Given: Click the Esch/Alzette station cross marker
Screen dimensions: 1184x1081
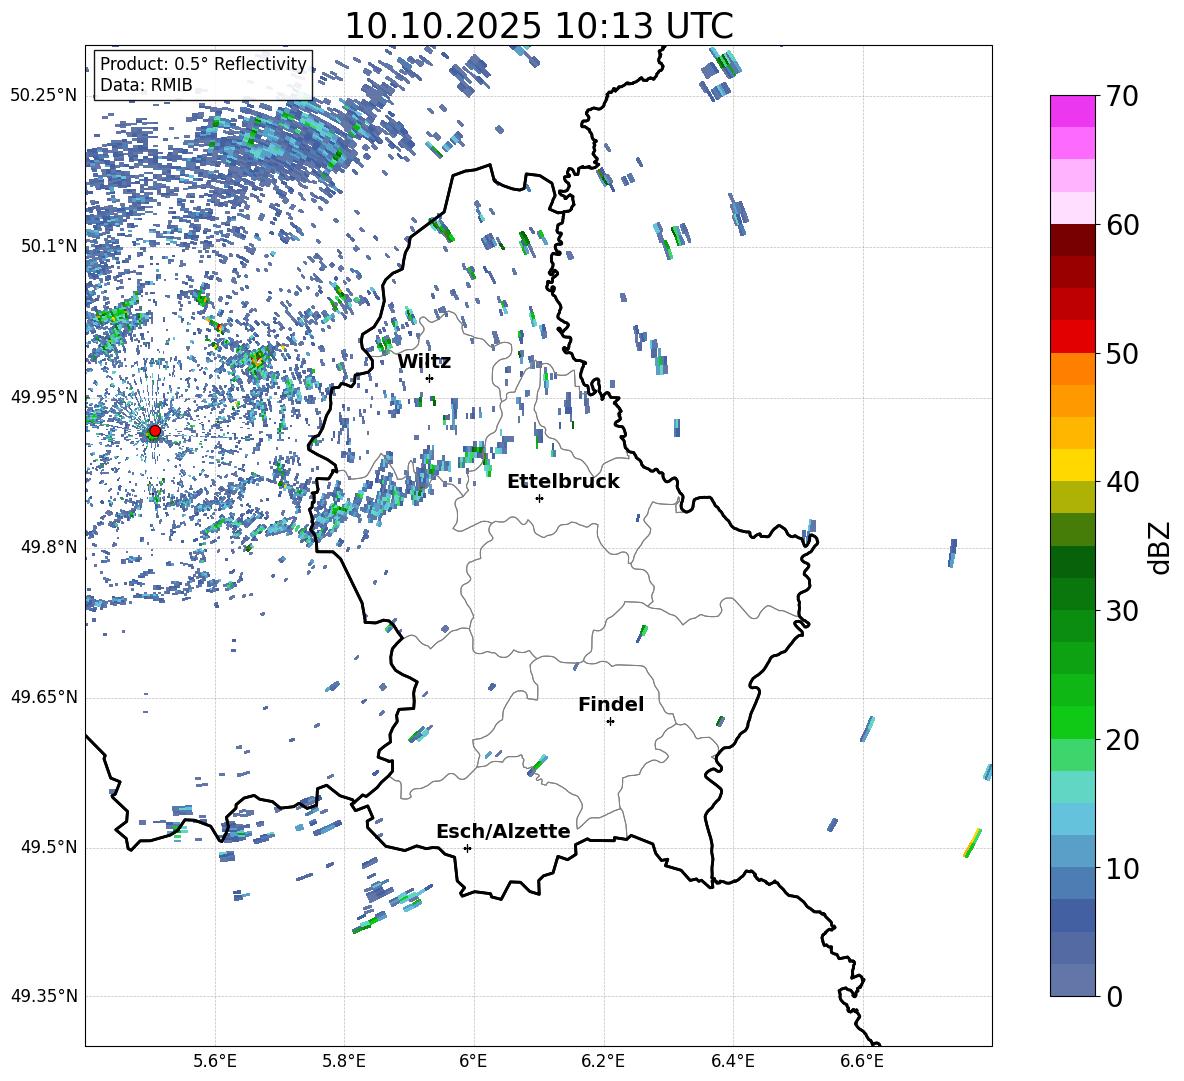Looking at the screenshot, I should point(467,848).
